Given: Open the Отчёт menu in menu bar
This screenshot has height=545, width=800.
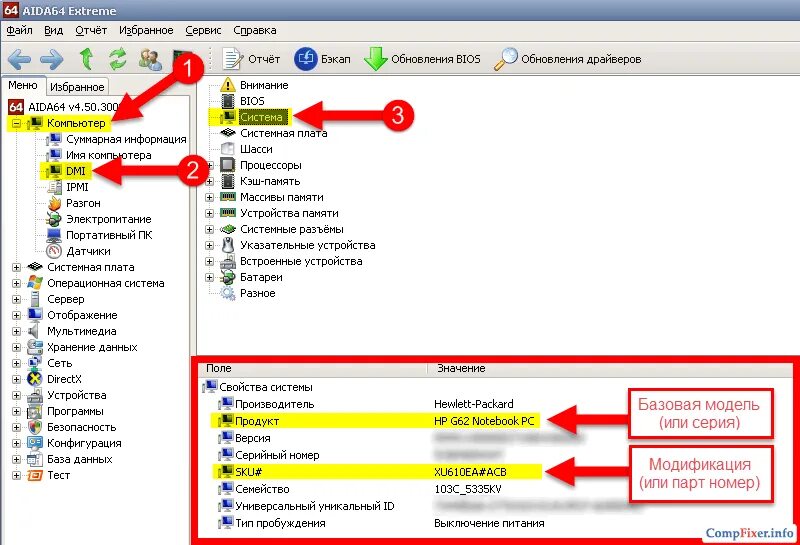Looking at the screenshot, I should click(91, 31).
